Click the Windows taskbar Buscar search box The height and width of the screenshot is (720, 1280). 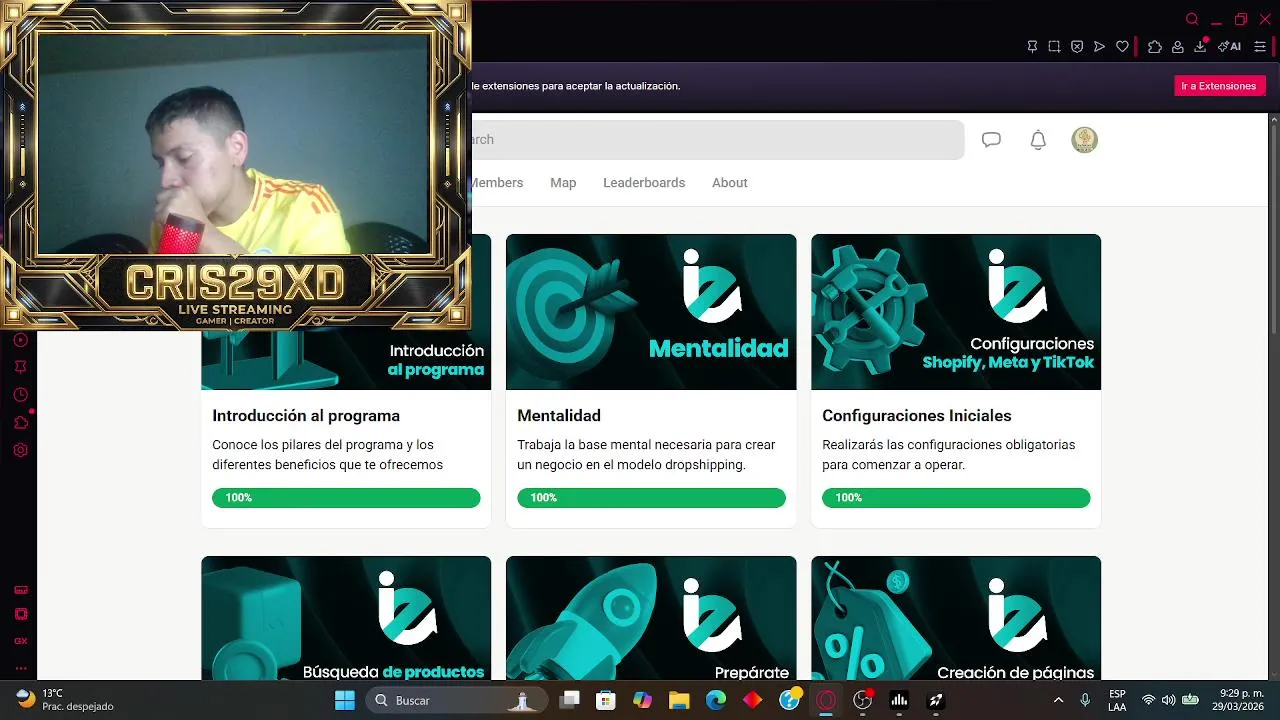456,700
